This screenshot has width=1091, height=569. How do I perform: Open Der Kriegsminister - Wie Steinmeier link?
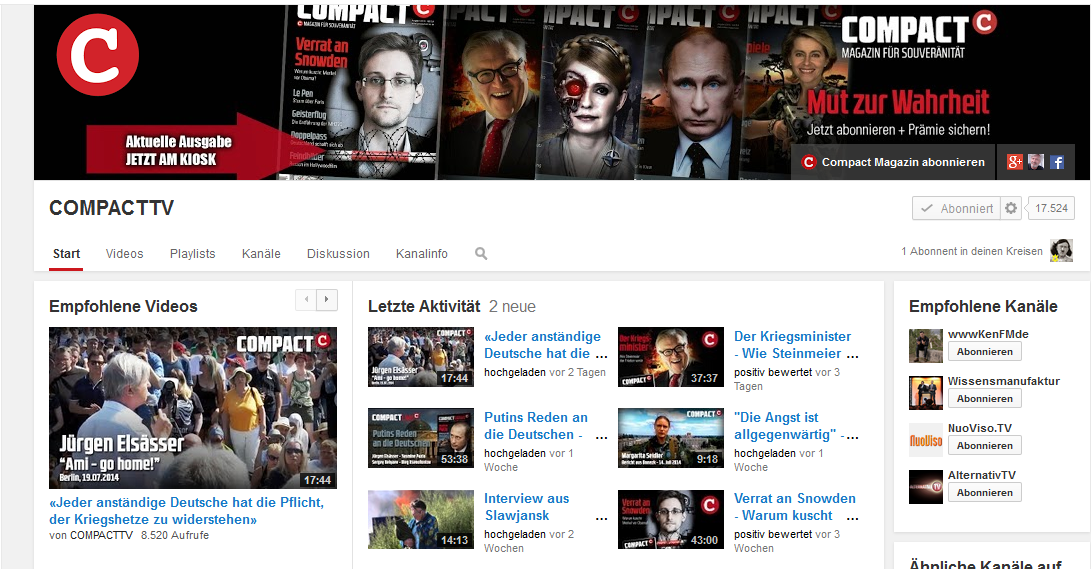793,345
